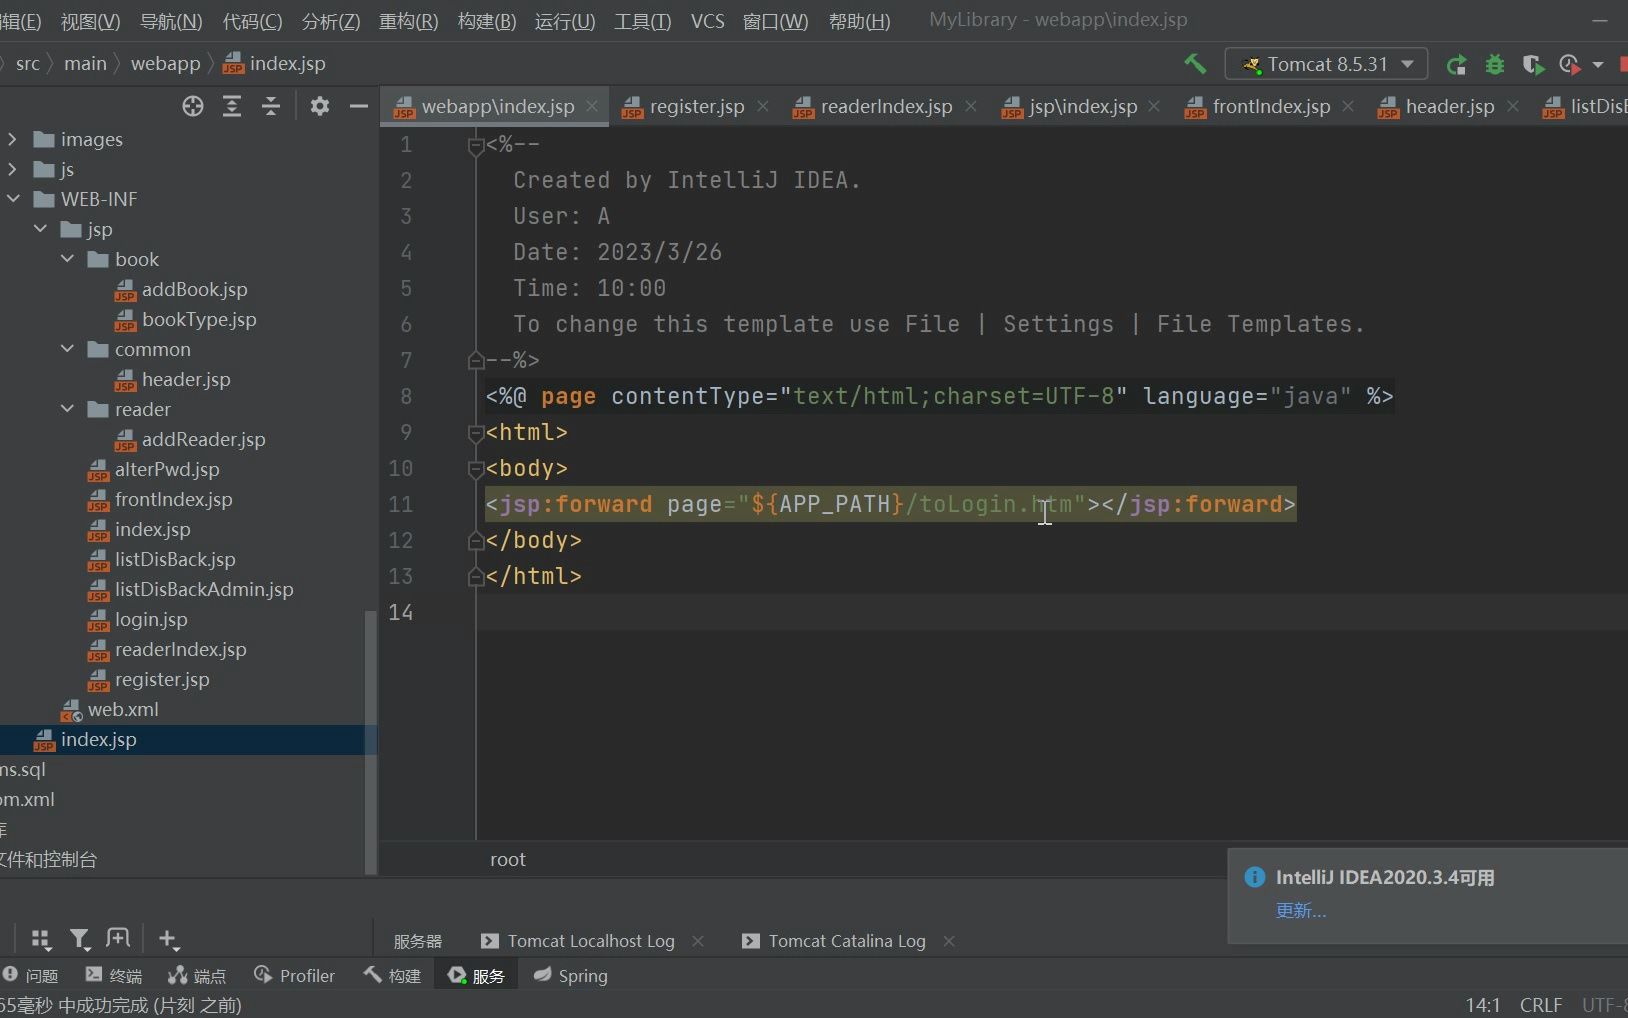Close the header.jsp editor tab

[x=1513, y=106]
